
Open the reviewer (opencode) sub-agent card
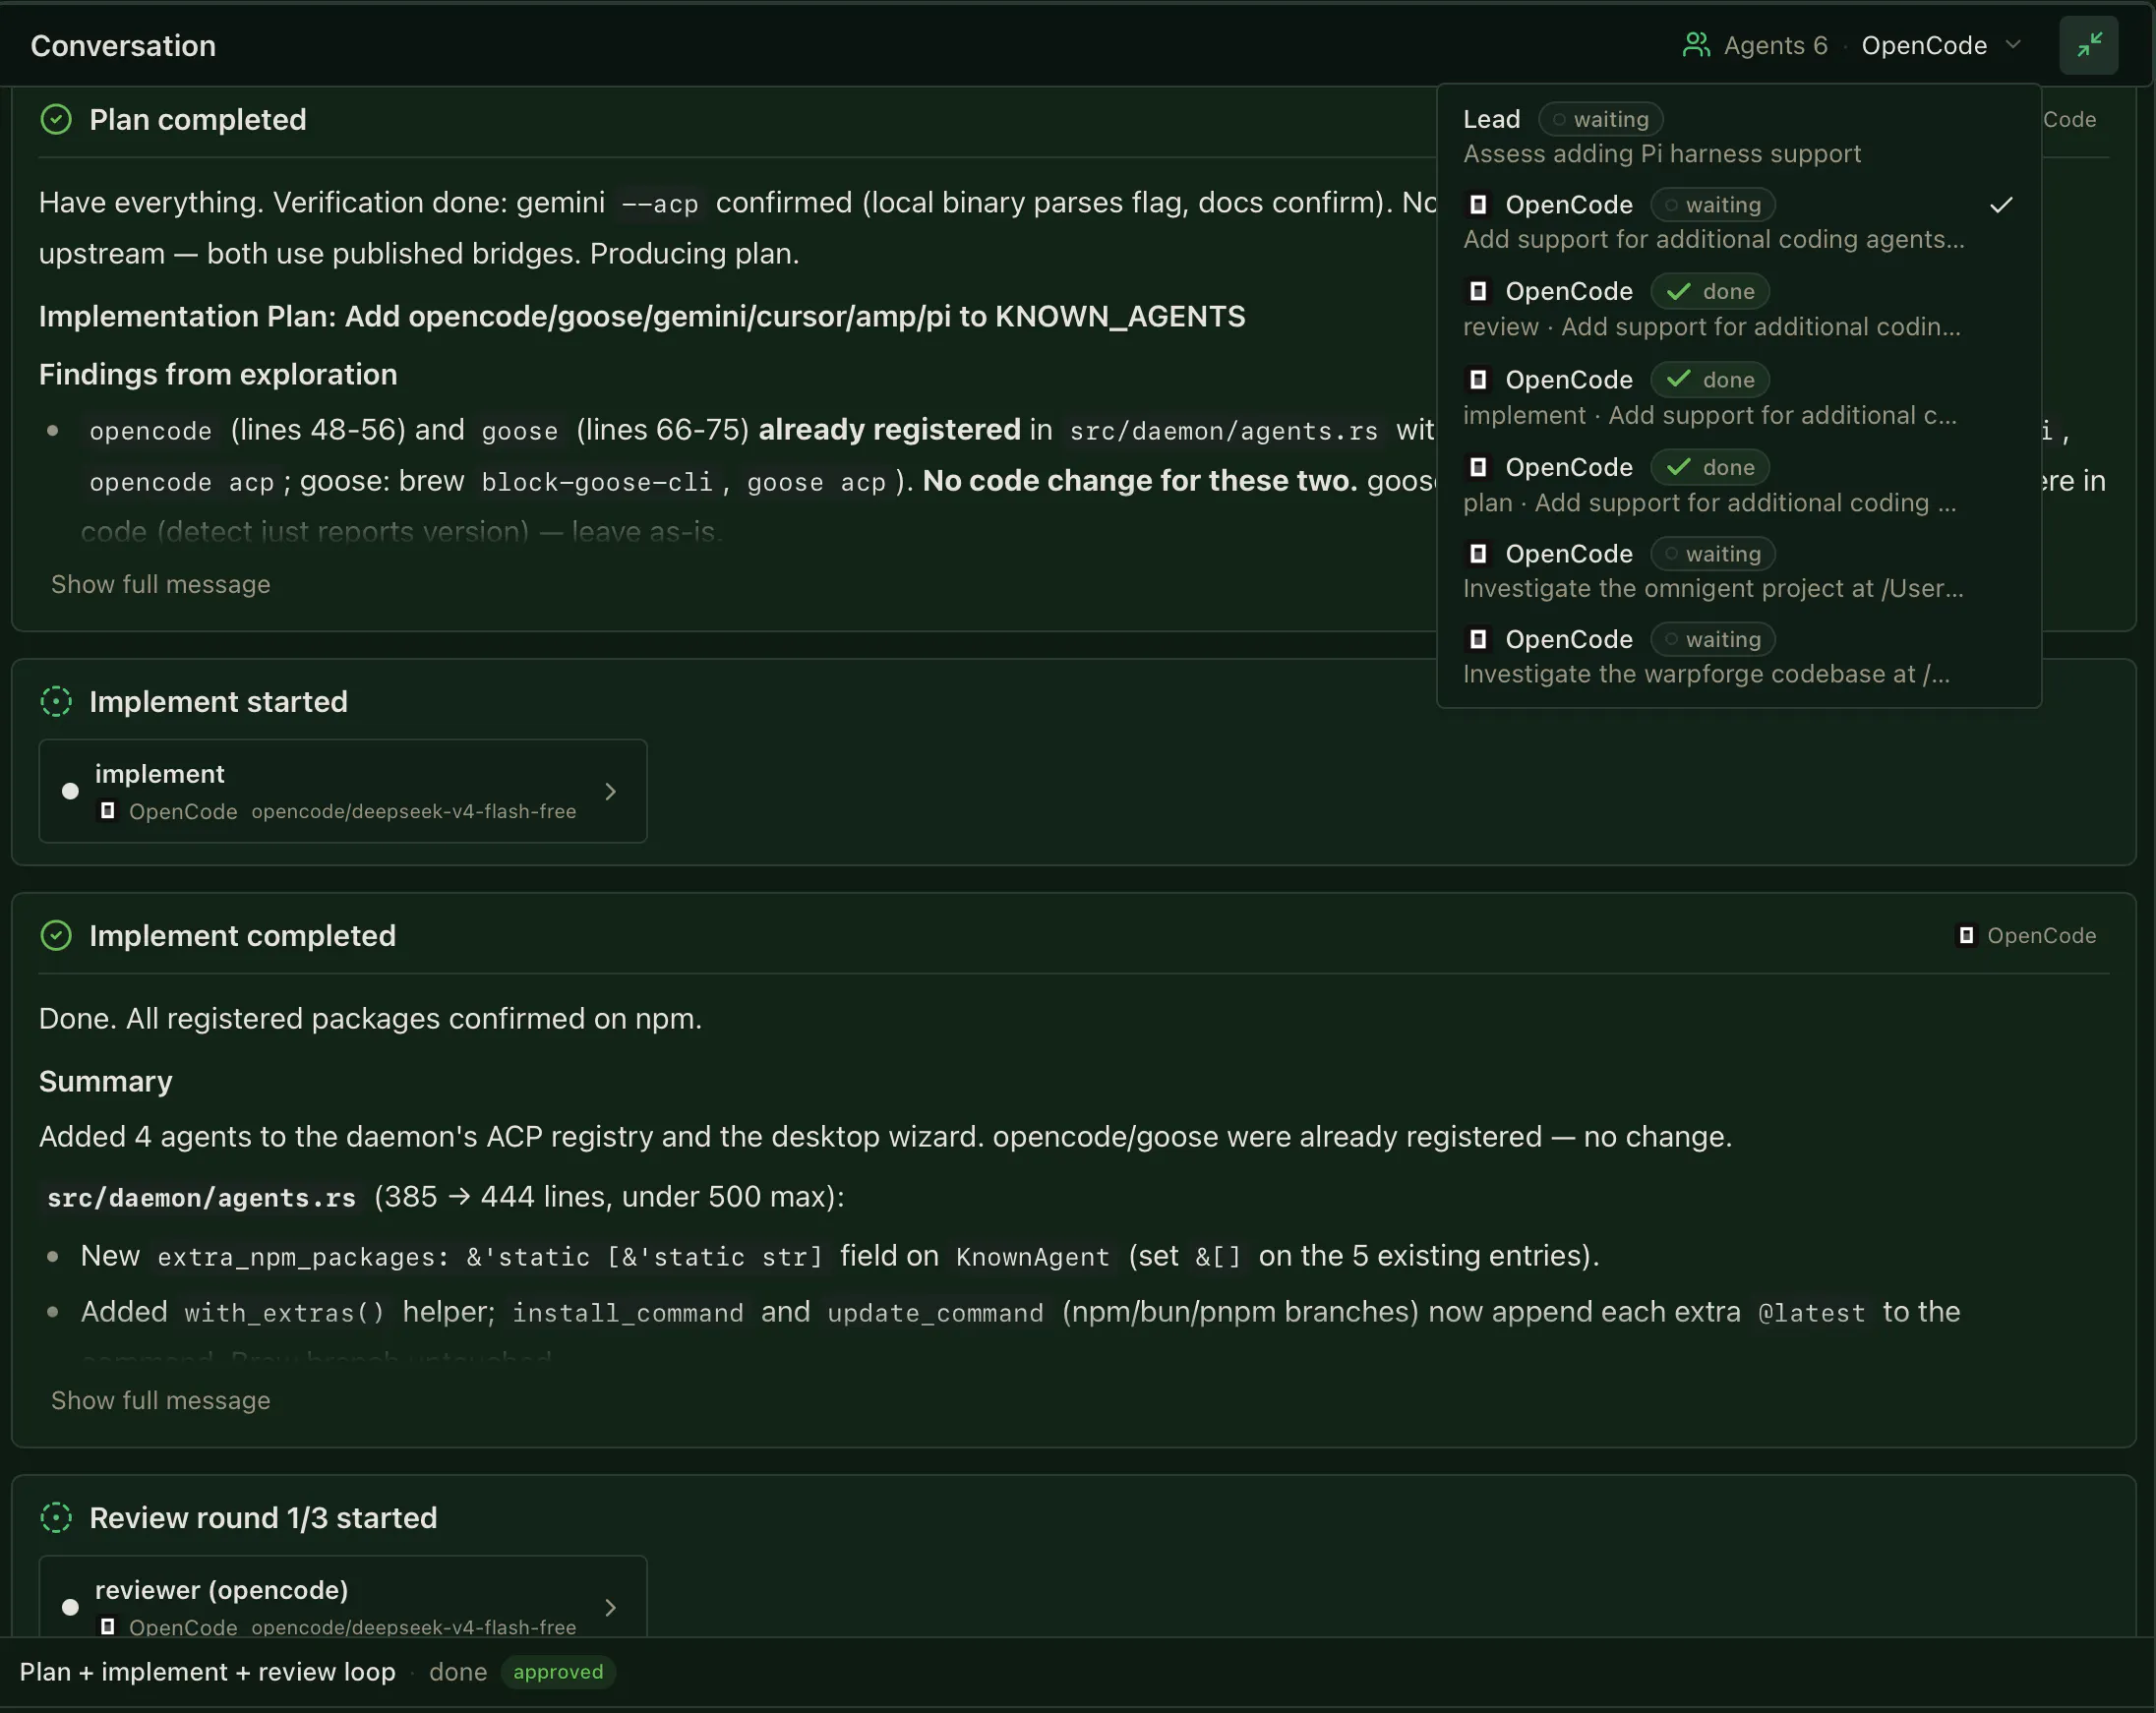343,1596
